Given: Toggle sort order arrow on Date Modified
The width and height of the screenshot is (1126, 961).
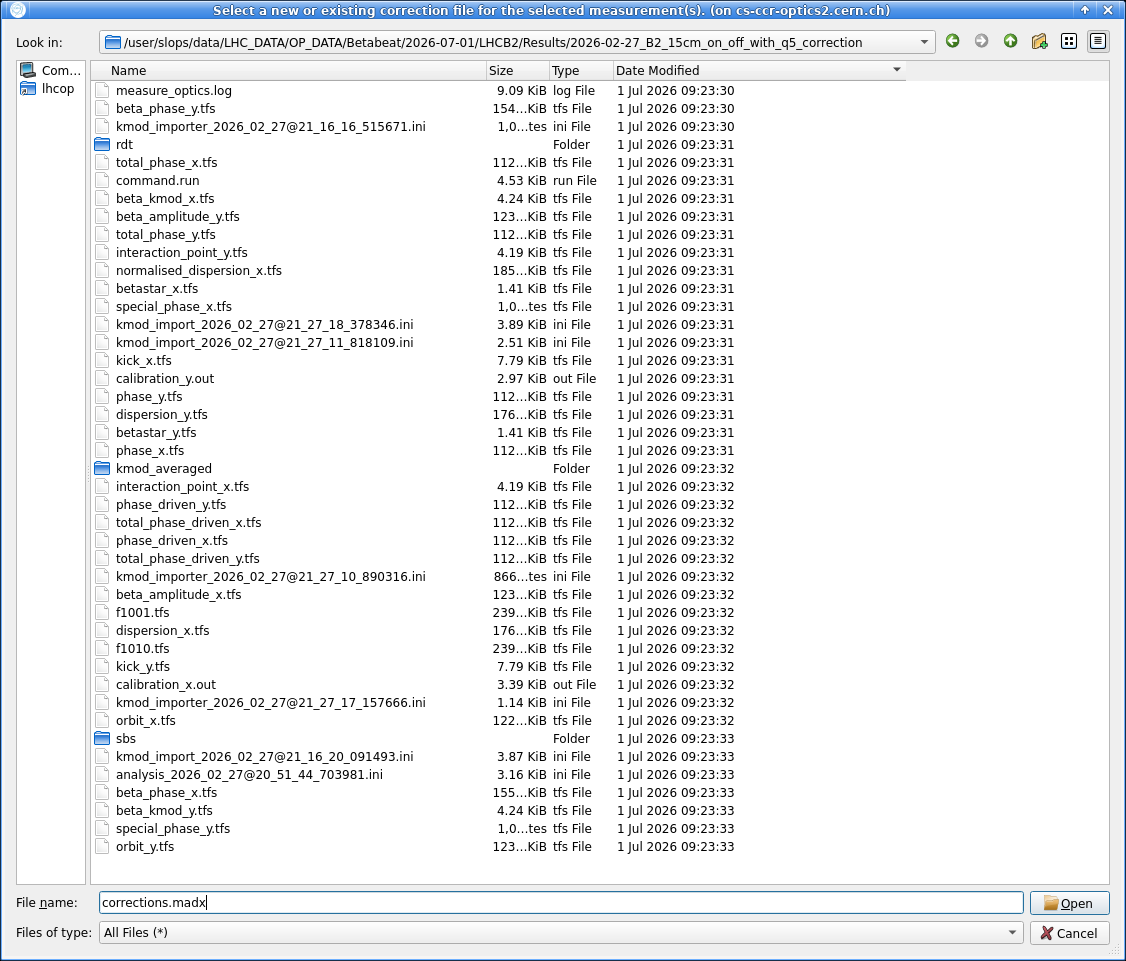Looking at the screenshot, I should (x=896, y=70).
